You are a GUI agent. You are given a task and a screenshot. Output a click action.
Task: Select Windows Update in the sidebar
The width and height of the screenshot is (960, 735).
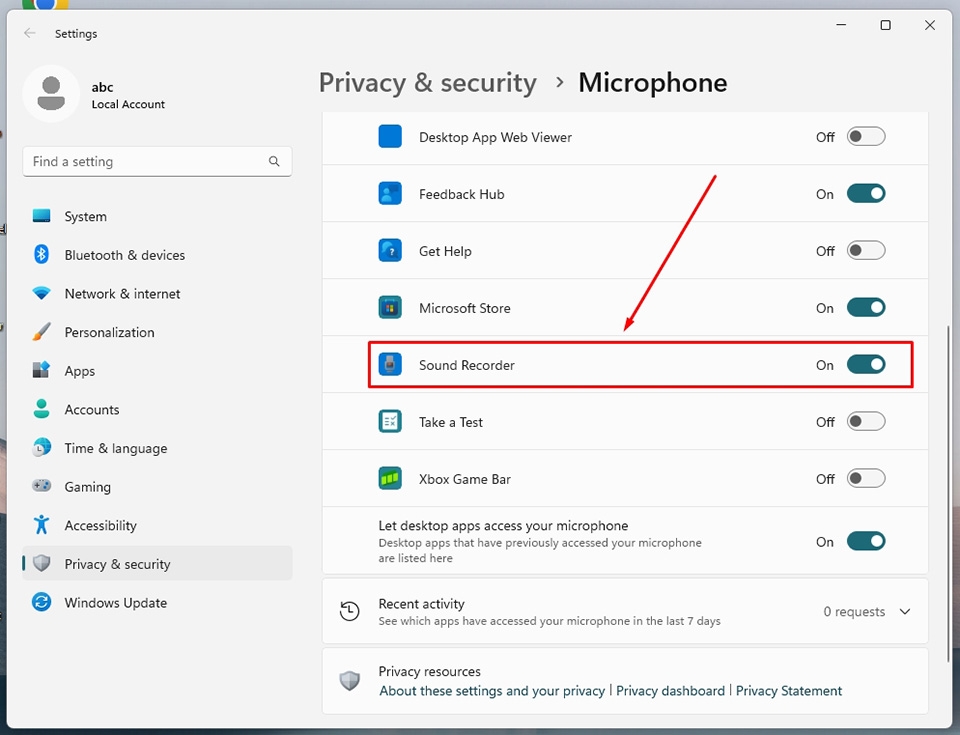click(x=157, y=602)
